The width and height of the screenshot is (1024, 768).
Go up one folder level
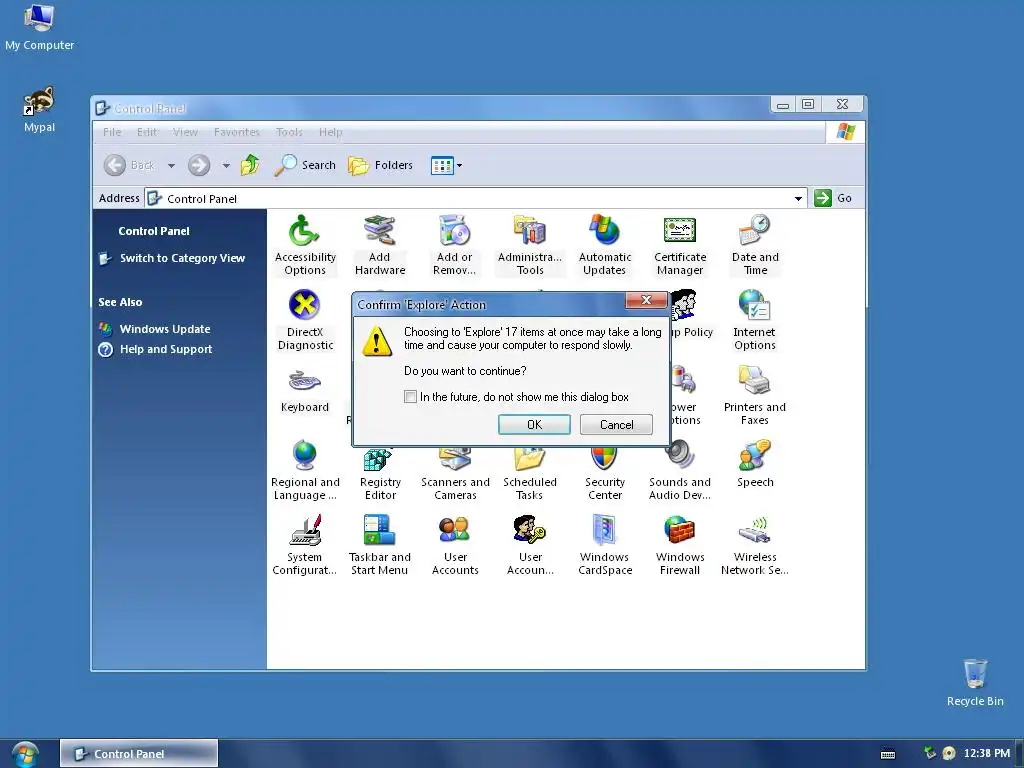(250, 165)
